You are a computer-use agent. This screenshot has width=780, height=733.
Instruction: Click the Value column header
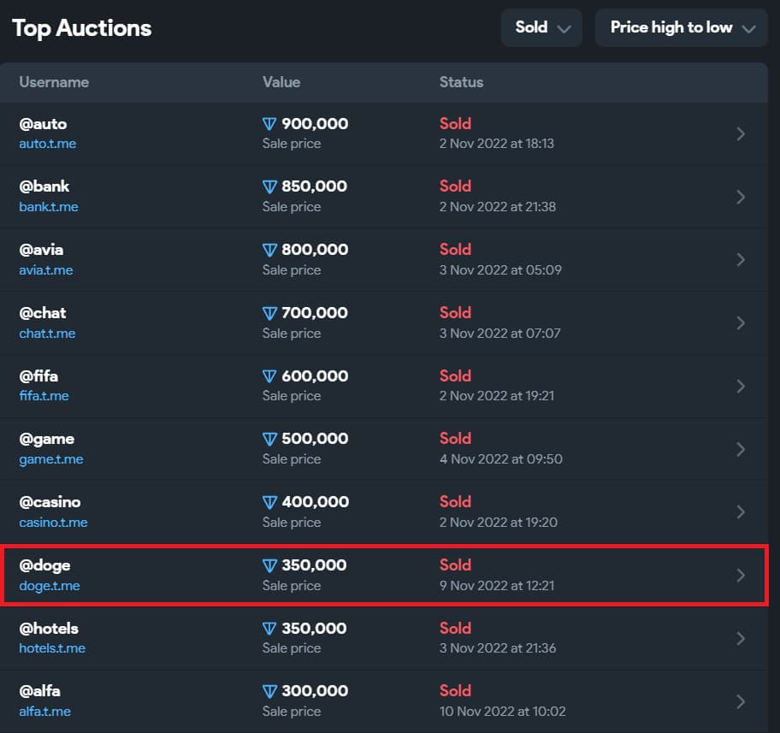pos(281,82)
